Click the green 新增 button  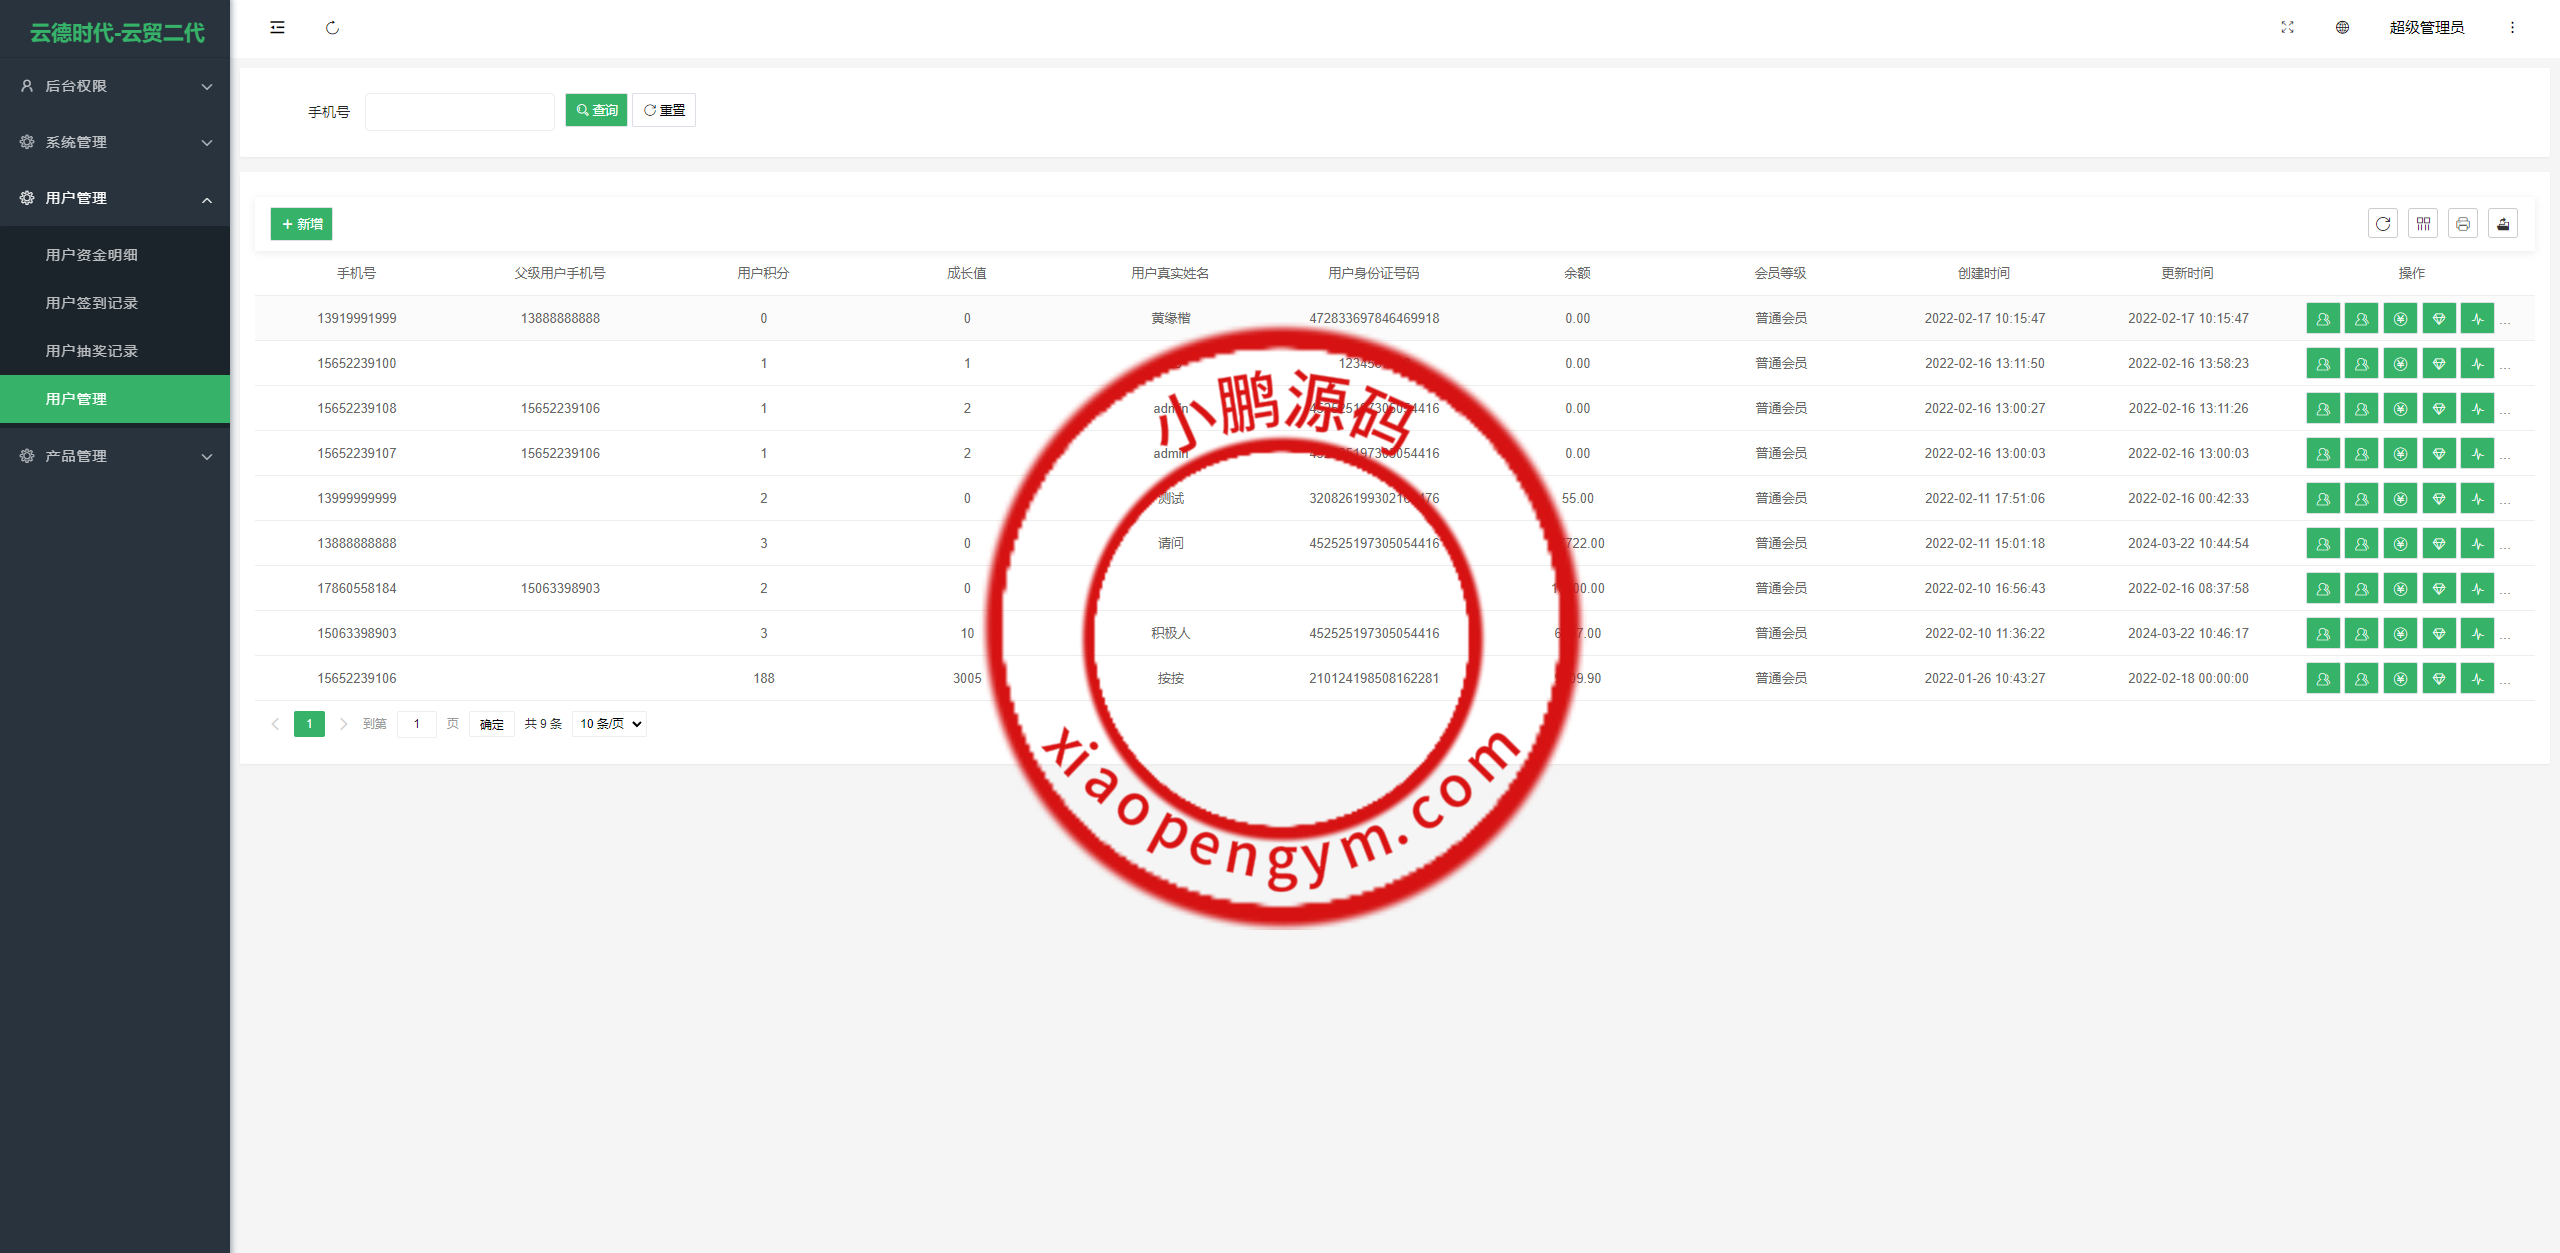301,224
